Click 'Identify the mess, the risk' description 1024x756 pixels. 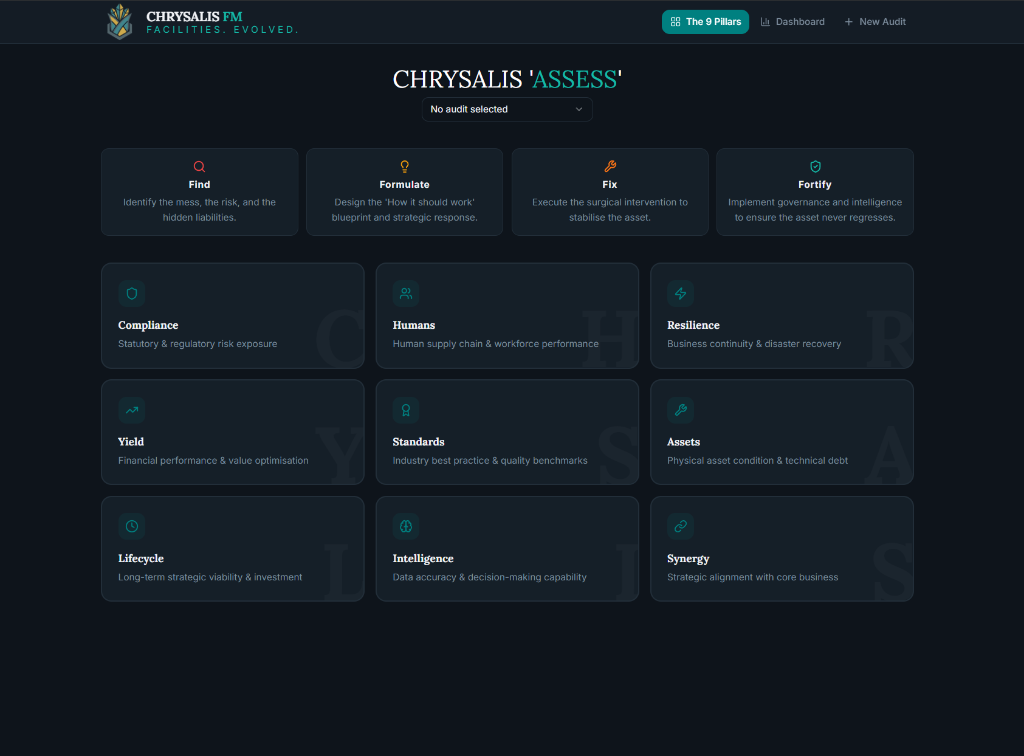pyautogui.click(x=199, y=210)
